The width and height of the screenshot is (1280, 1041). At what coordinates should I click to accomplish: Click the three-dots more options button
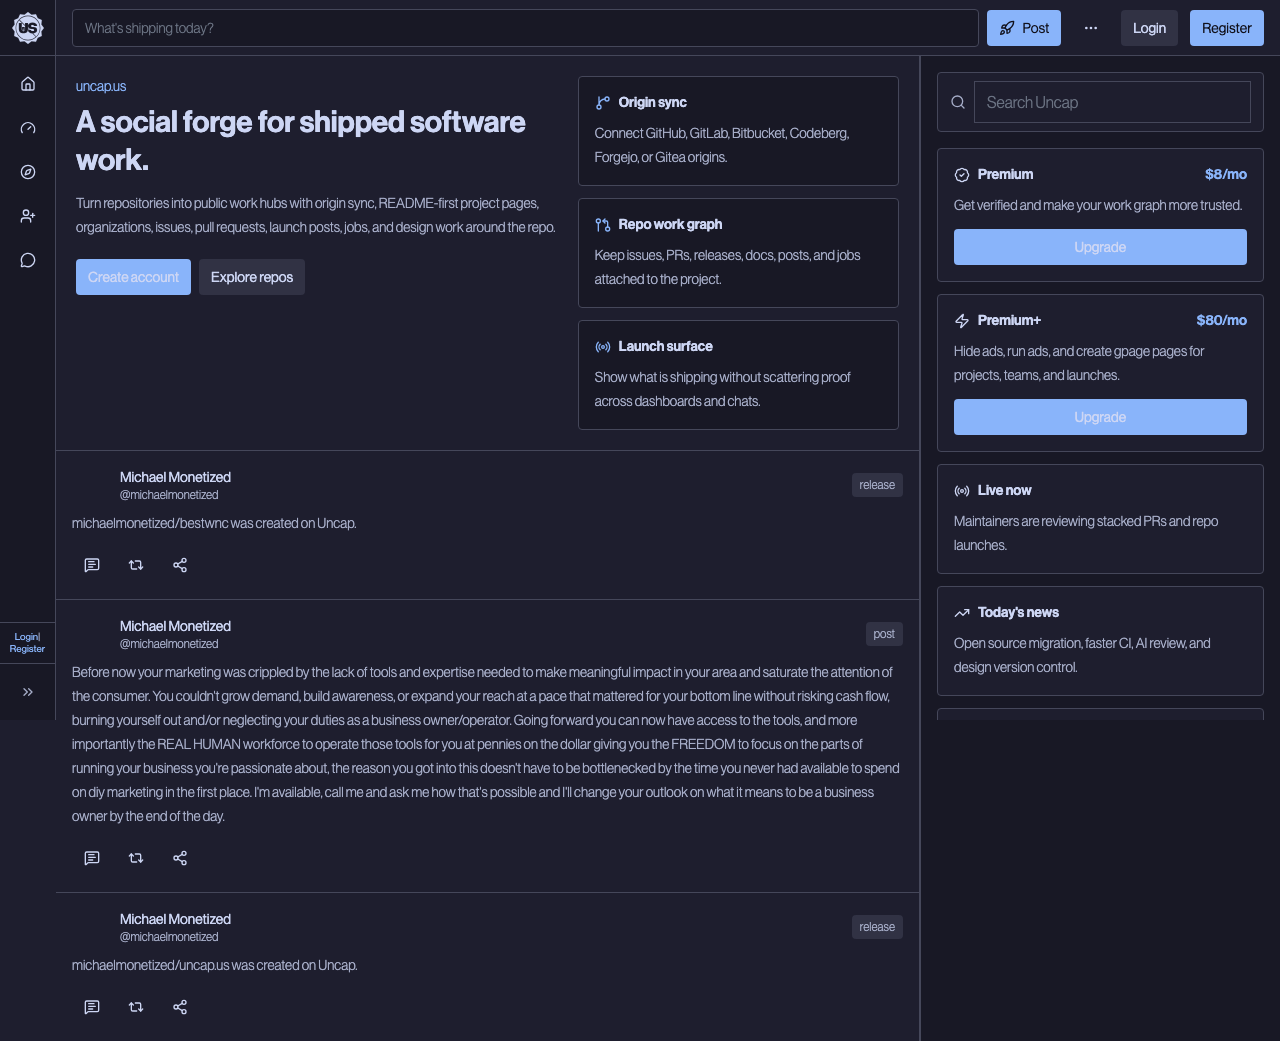[x=1091, y=28]
